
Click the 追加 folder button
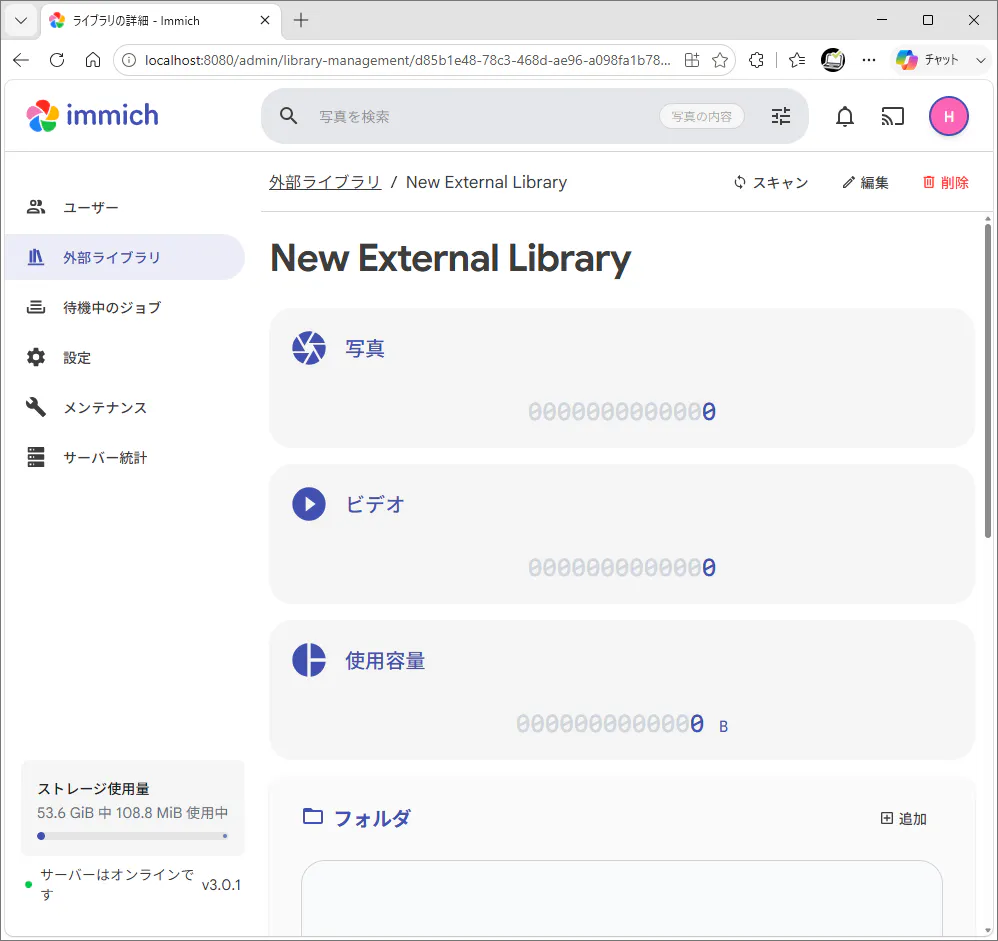[903, 818]
